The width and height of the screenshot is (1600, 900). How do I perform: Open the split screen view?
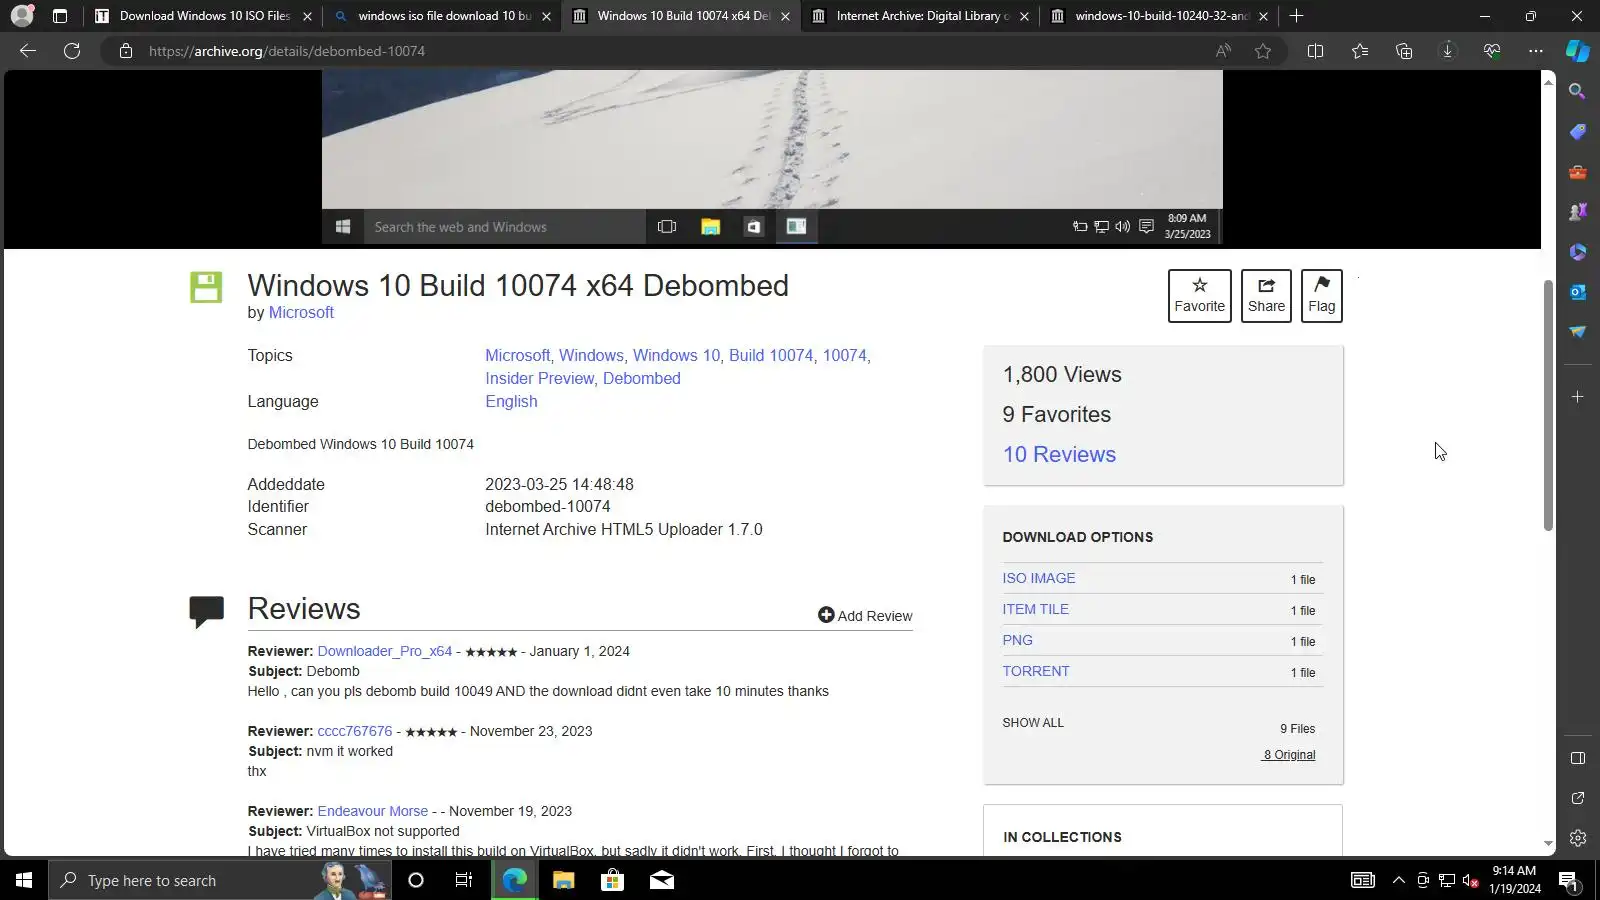(x=1315, y=51)
